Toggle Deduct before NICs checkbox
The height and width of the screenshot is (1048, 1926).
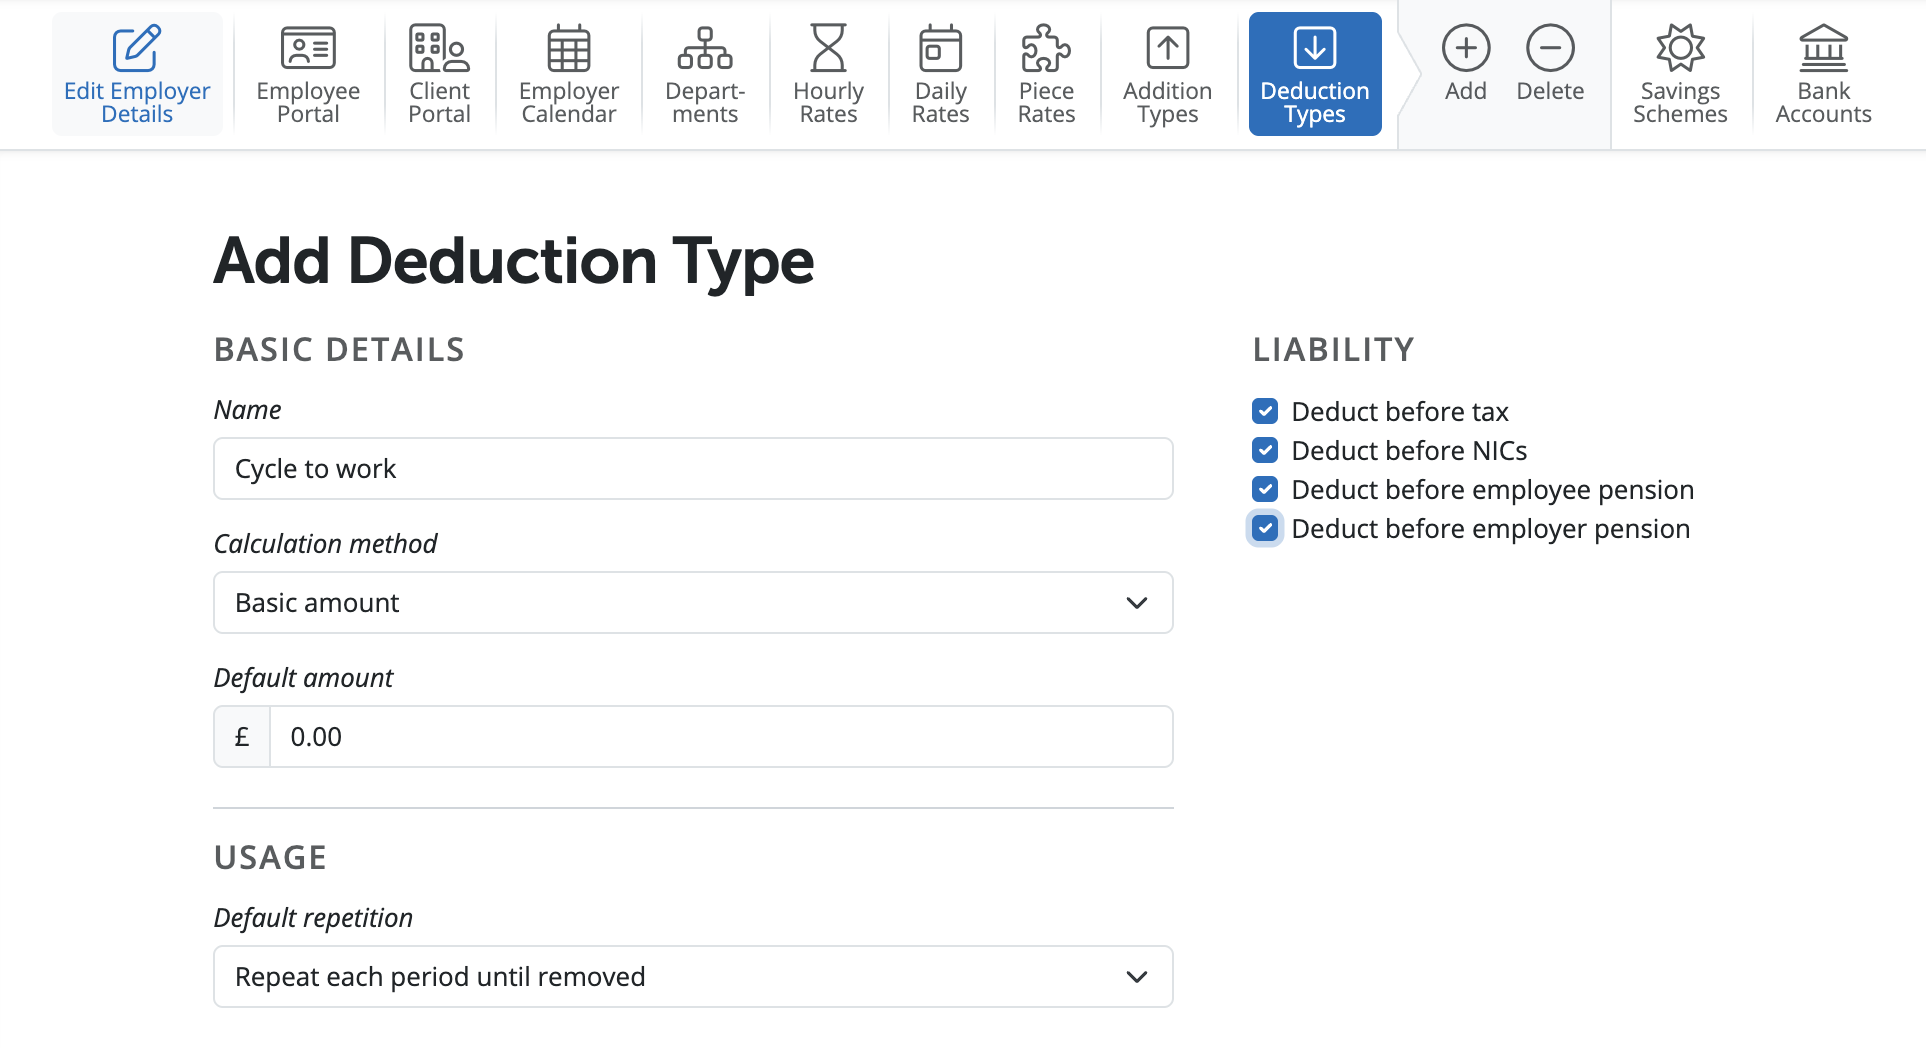(x=1265, y=450)
